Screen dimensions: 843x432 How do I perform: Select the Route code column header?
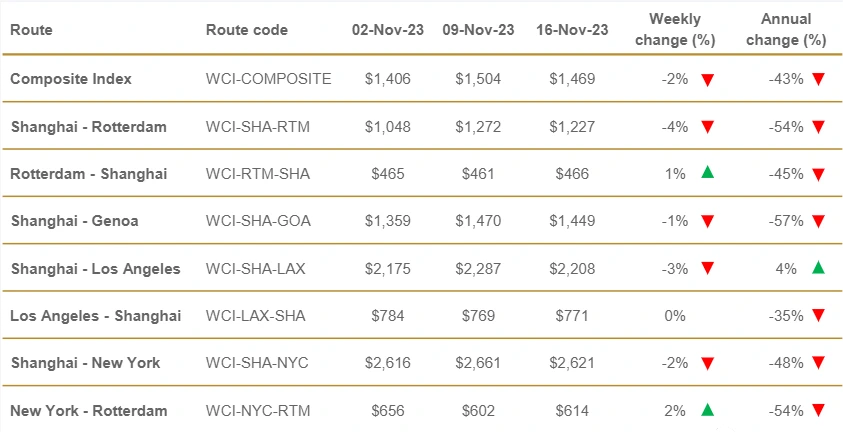pyautogui.click(x=247, y=30)
